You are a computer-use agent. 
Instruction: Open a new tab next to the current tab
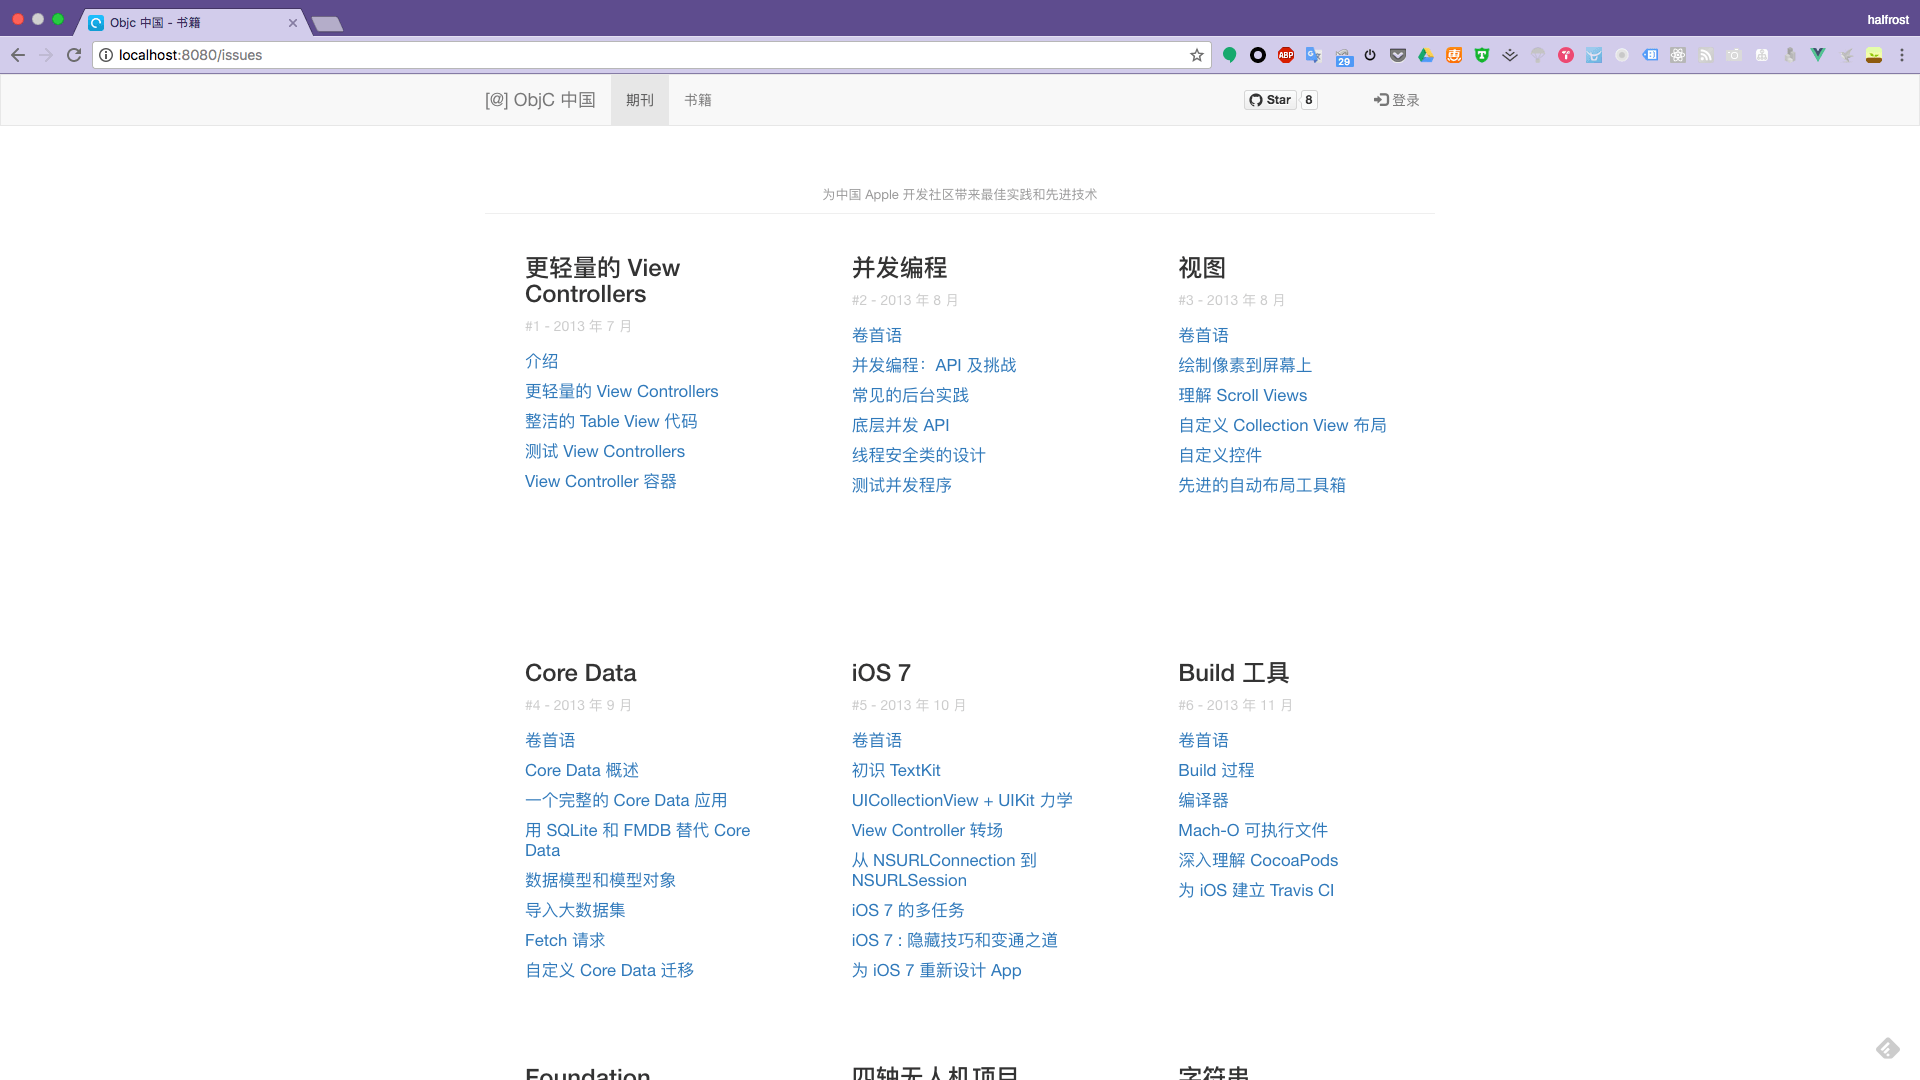[328, 23]
